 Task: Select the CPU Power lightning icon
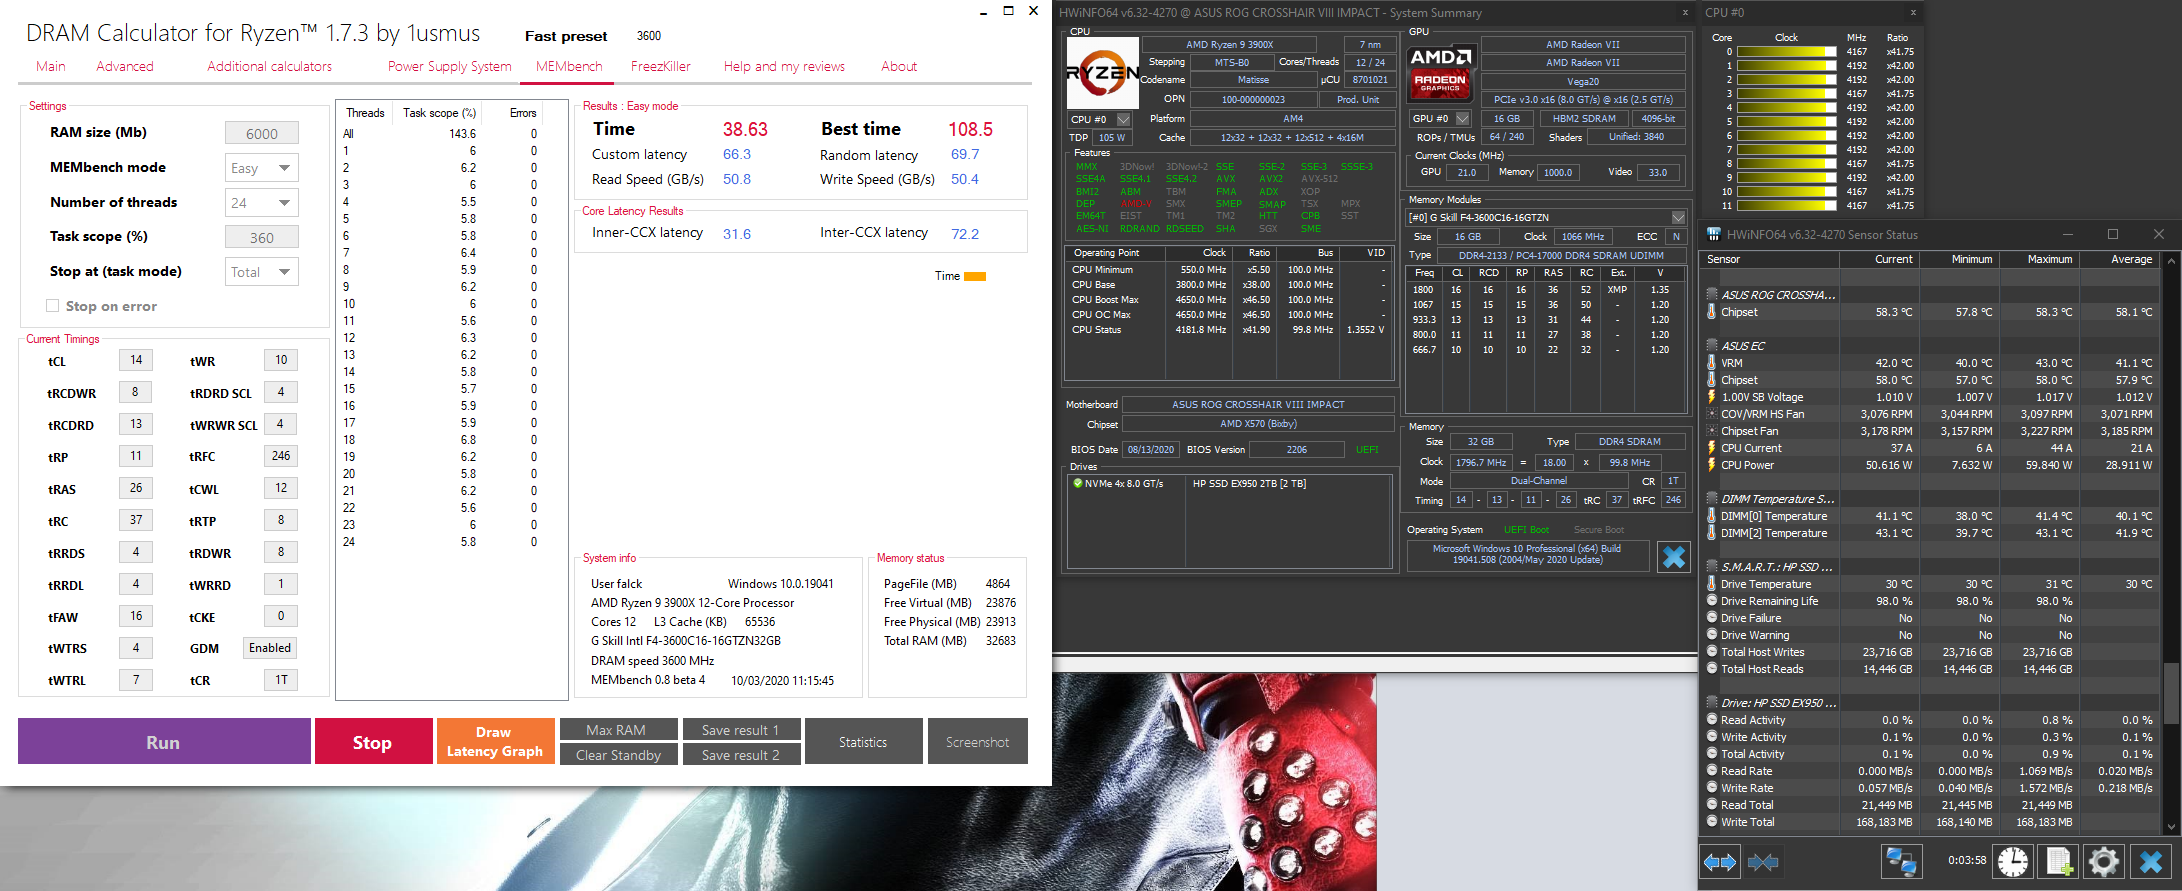click(x=1711, y=465)
